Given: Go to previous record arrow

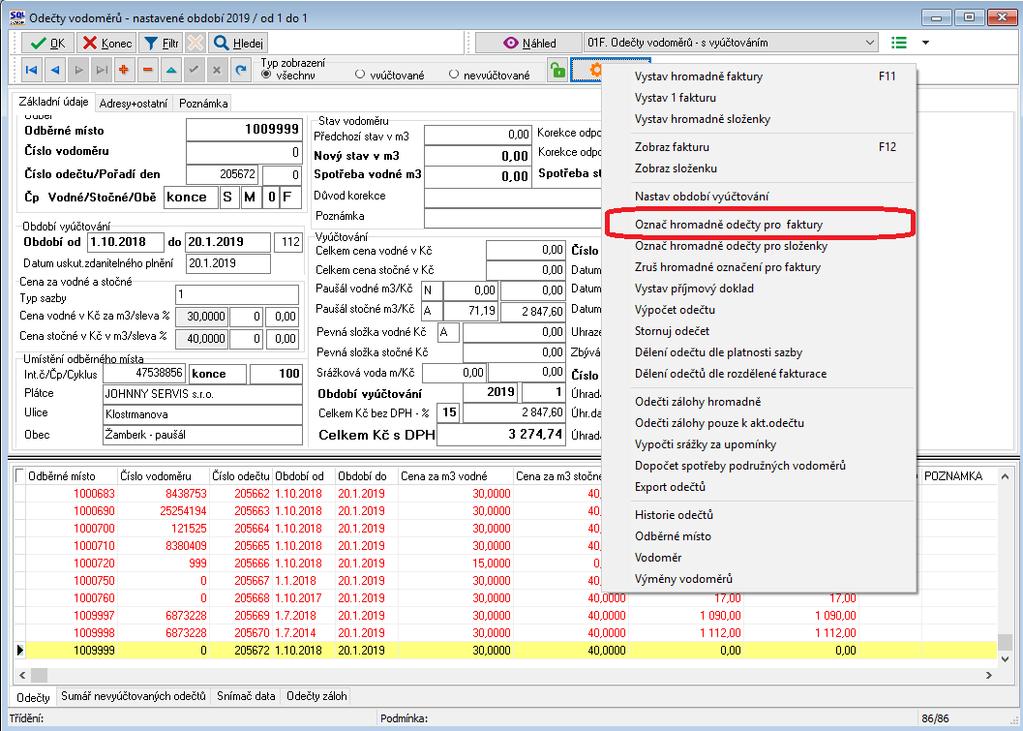Looking at the screenshot, I should [x=55, y=70].
